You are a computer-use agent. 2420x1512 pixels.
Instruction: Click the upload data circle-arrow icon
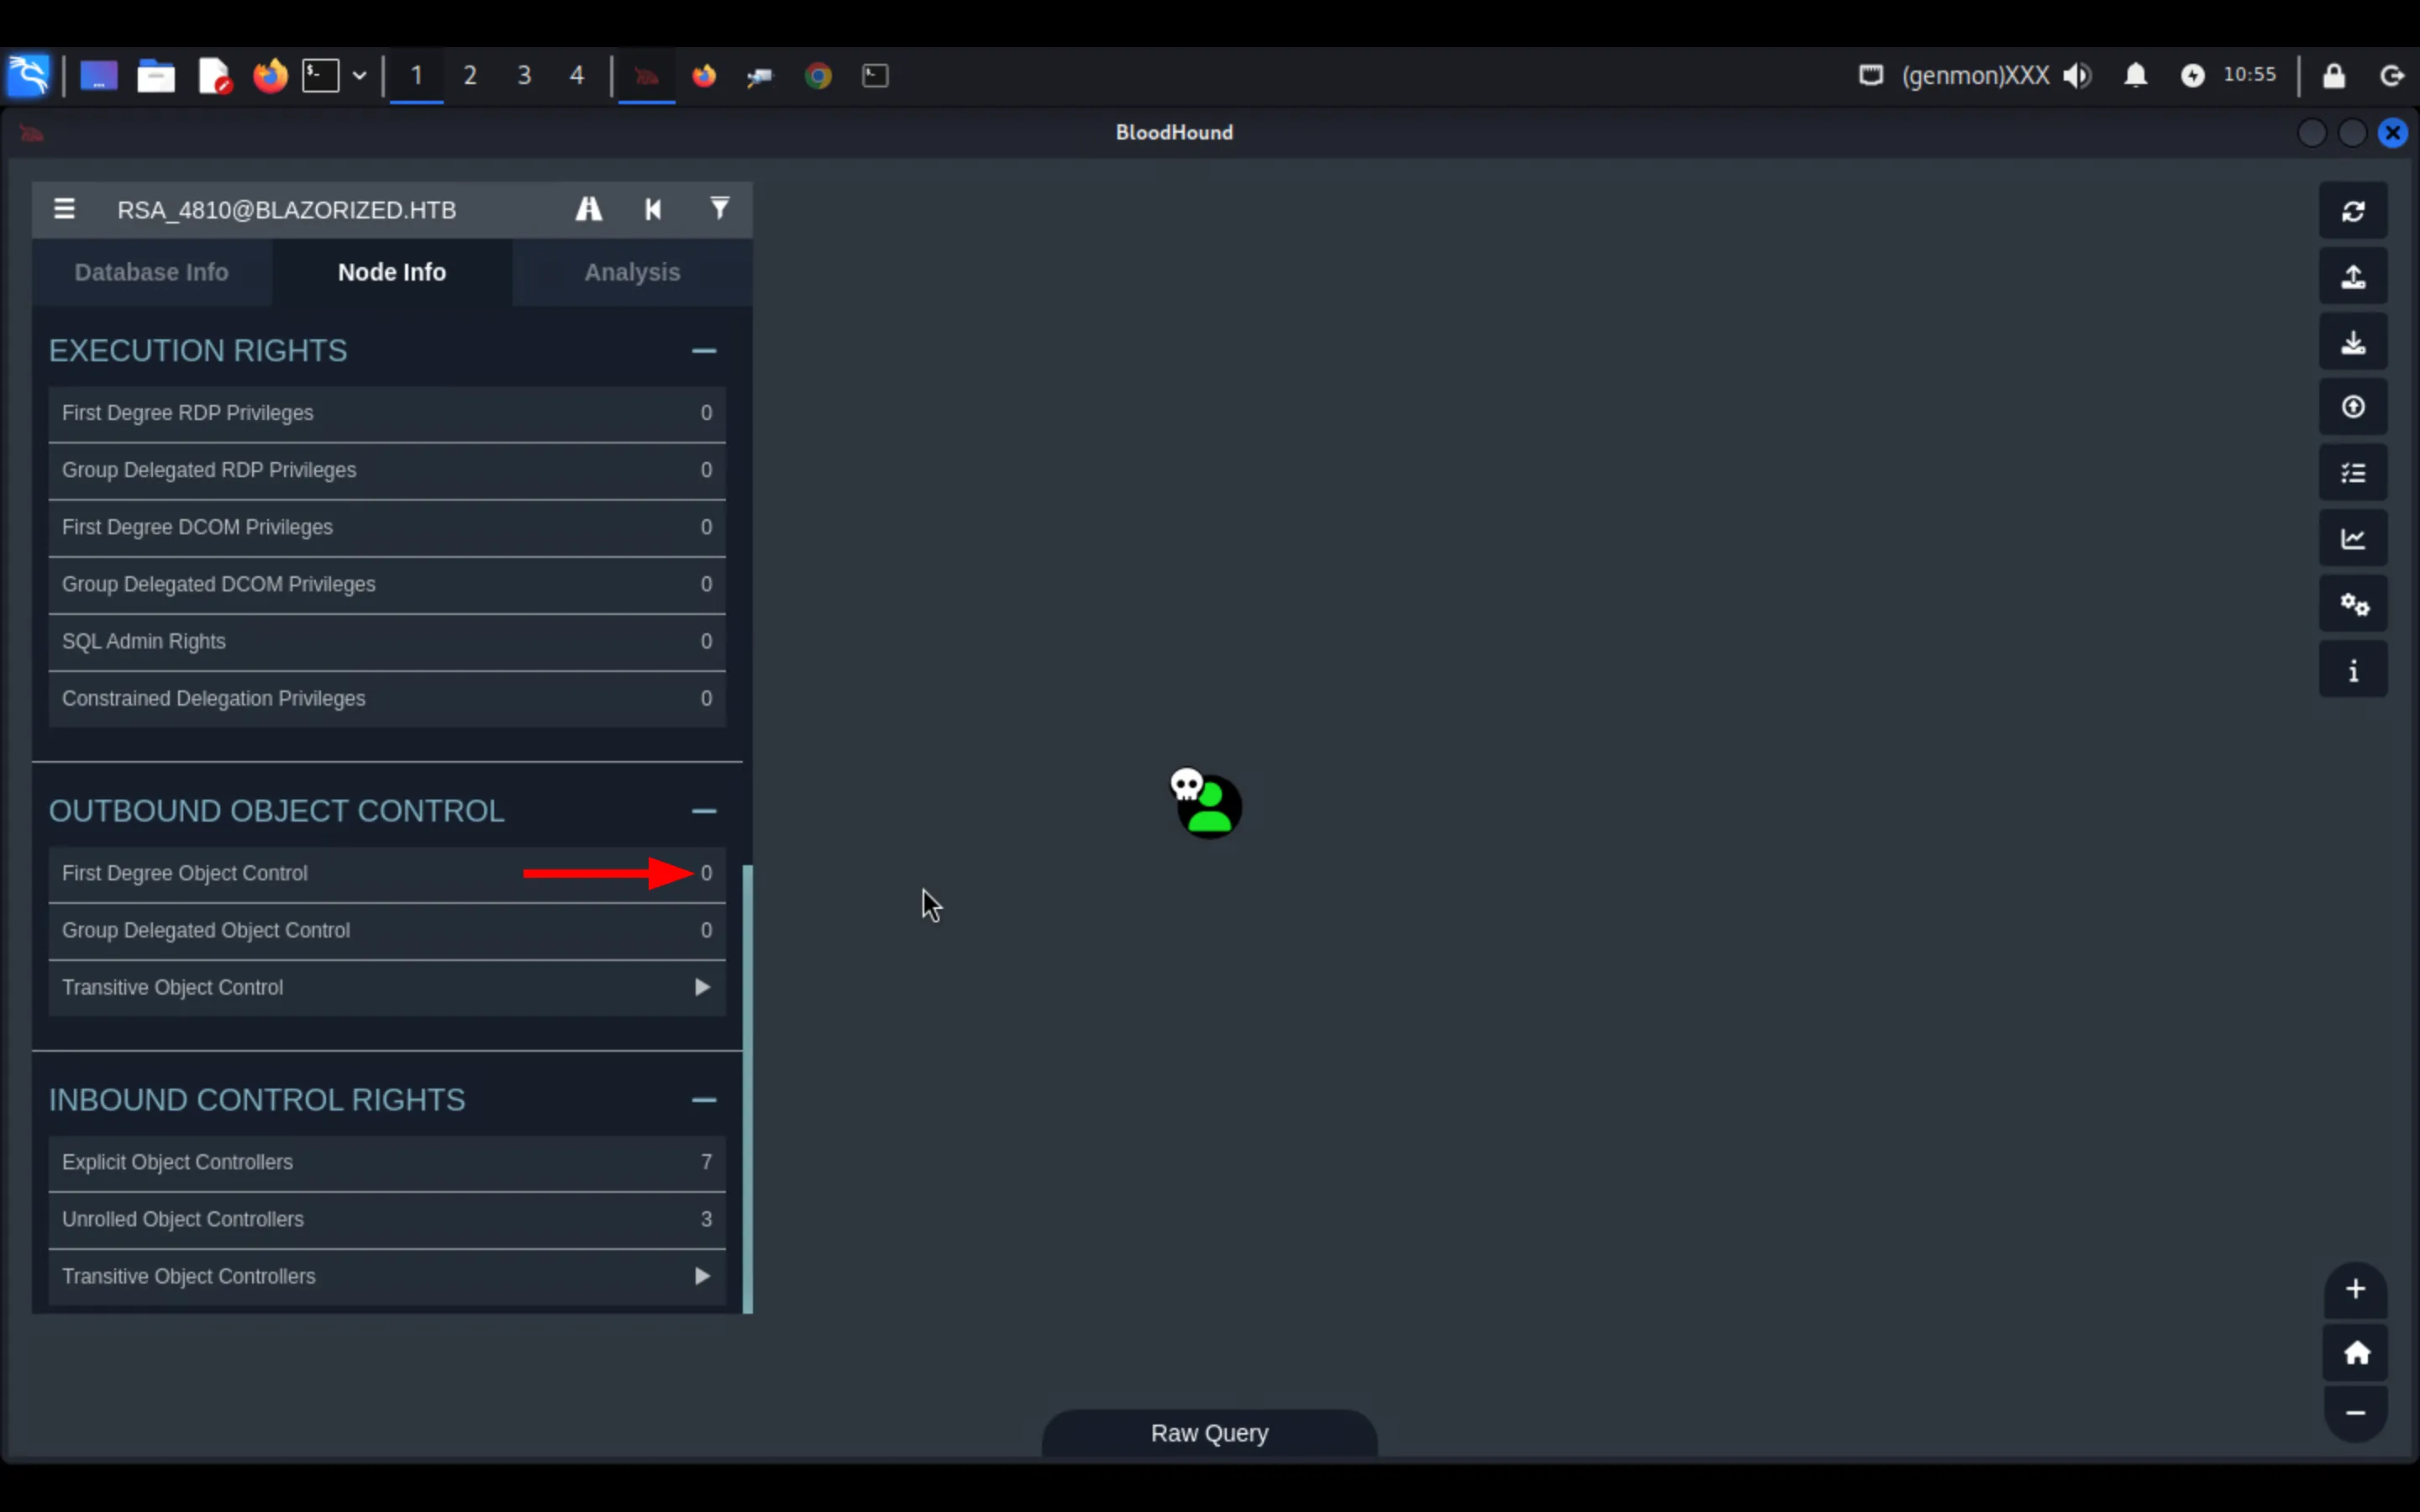coord(2353,407)
